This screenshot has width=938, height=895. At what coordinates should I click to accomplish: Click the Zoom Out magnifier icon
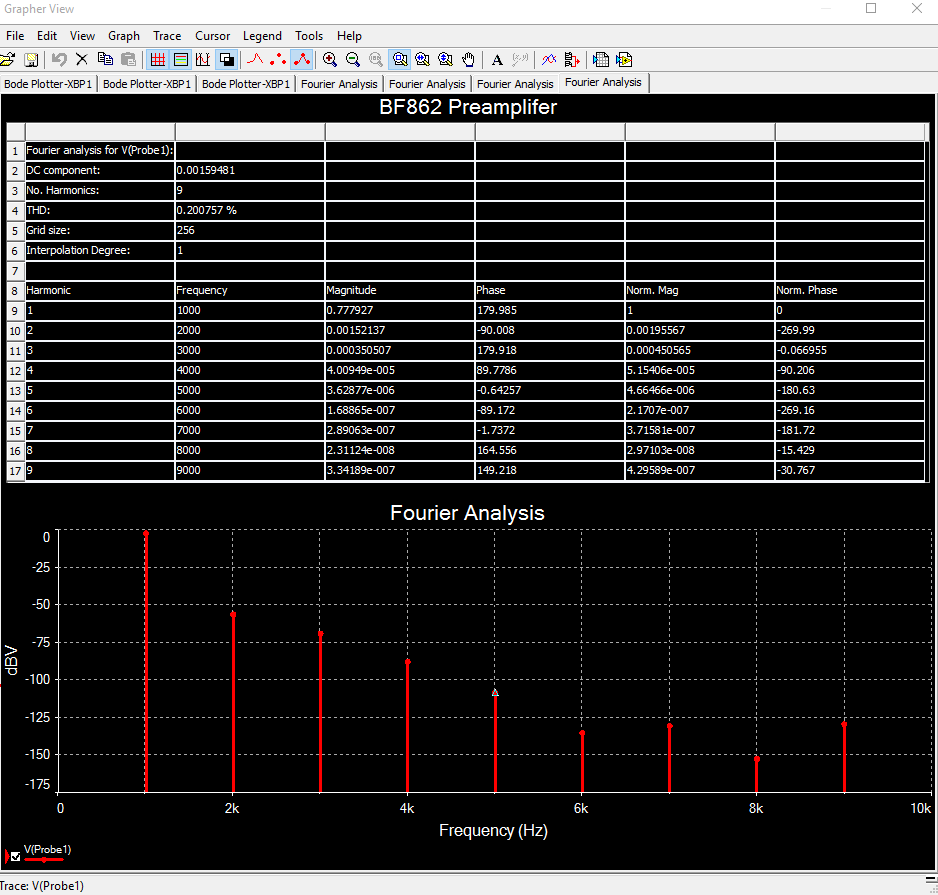pyautogui.click(x=353, y=59)
